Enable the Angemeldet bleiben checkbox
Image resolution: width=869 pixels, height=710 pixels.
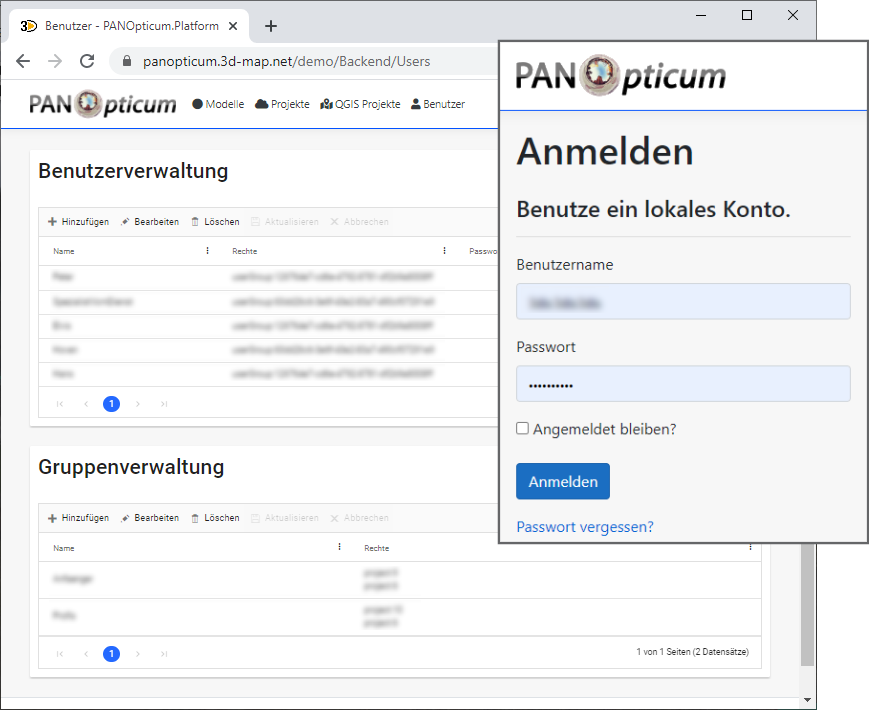pyautogui.click(x=523, y=428)
